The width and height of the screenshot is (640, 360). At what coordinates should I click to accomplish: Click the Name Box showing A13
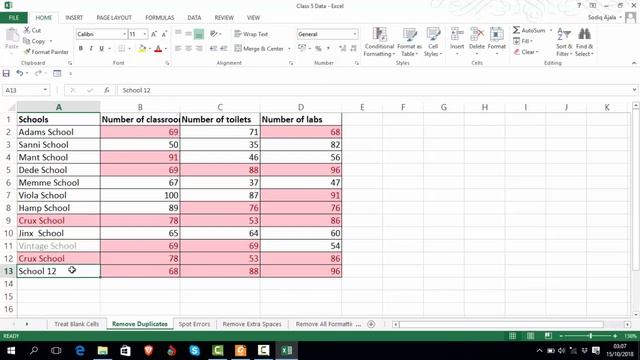coord(25,90)
